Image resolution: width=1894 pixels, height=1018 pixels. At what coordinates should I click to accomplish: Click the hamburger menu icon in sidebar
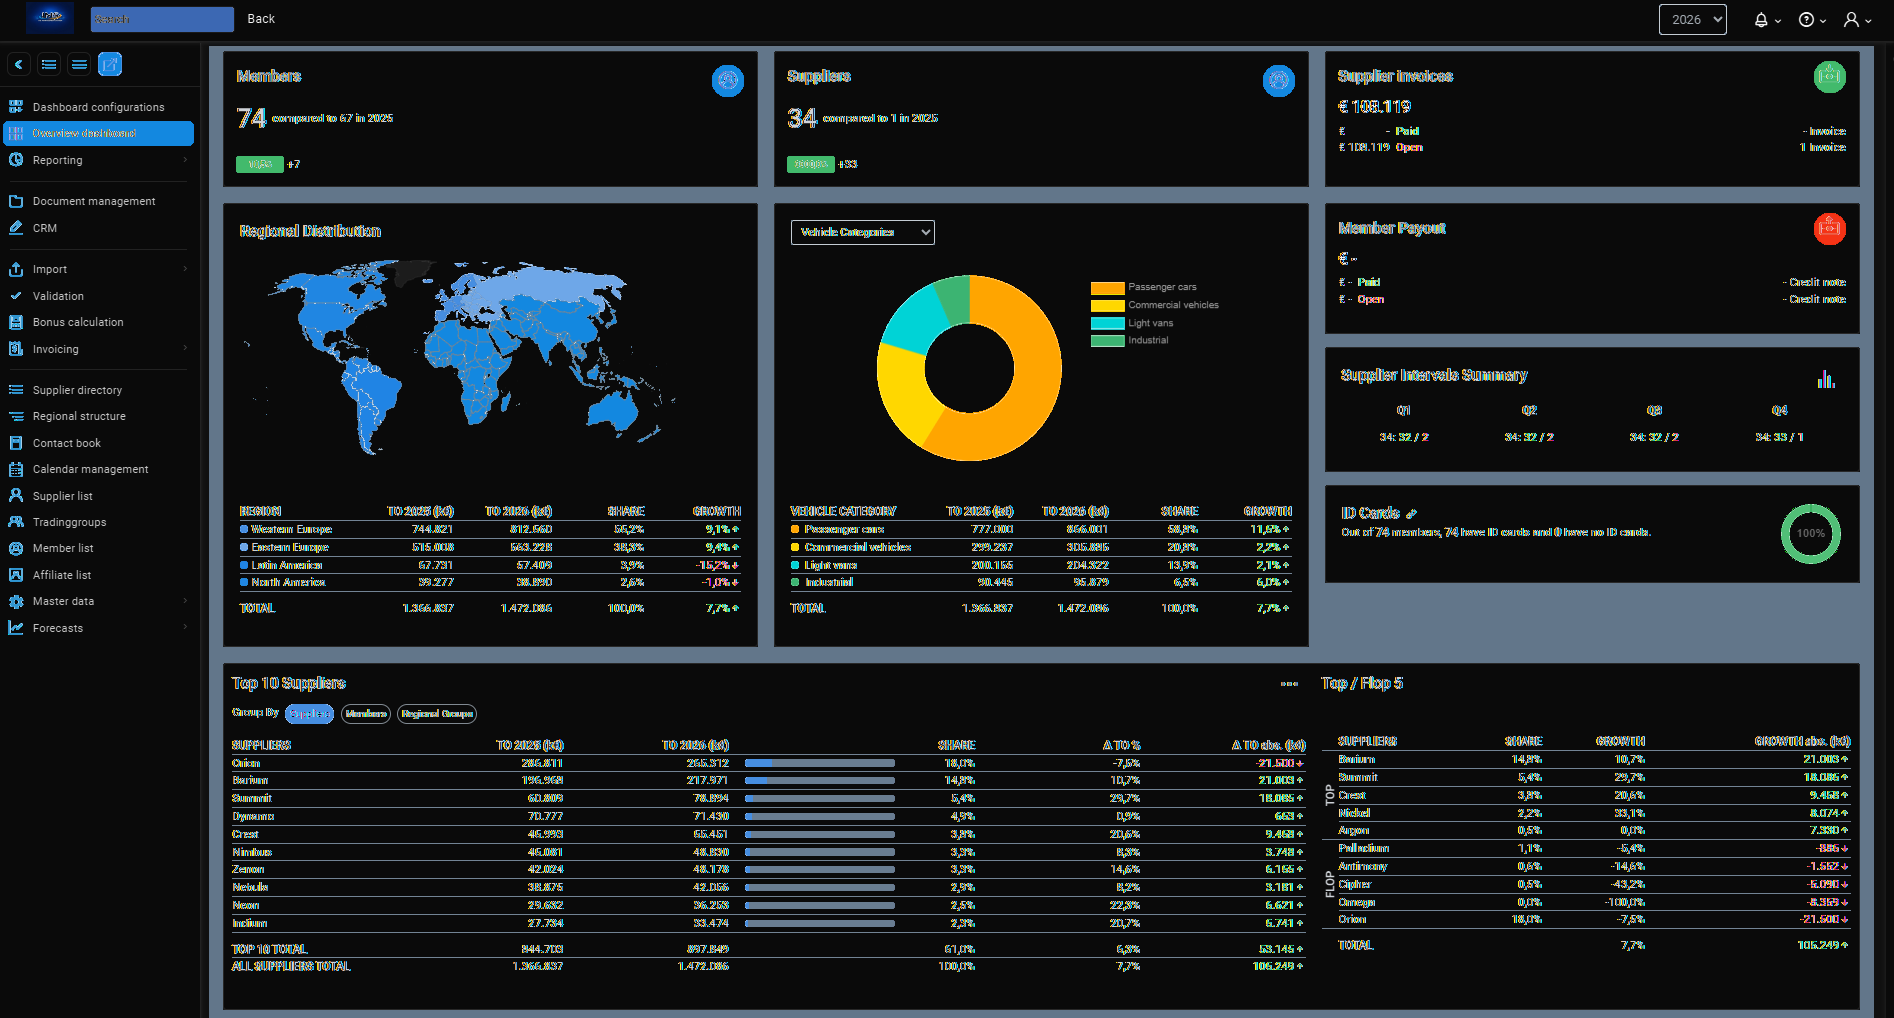[79, 64]
